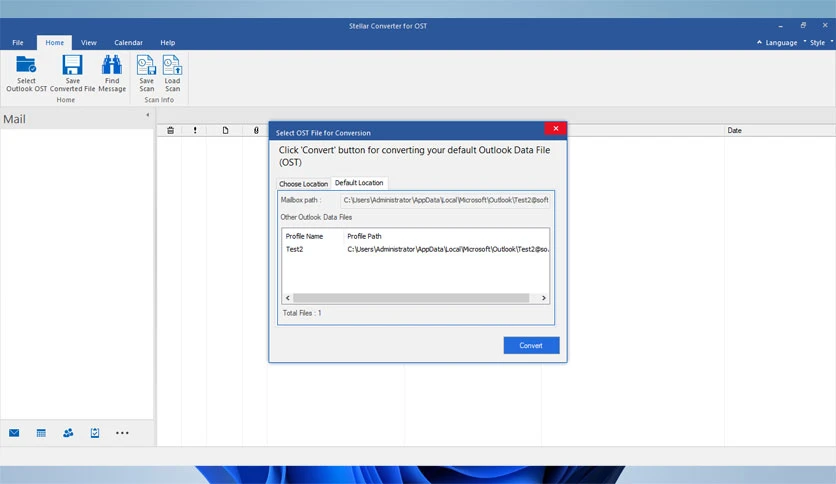Select the Default Location tab

coord(359,183)
